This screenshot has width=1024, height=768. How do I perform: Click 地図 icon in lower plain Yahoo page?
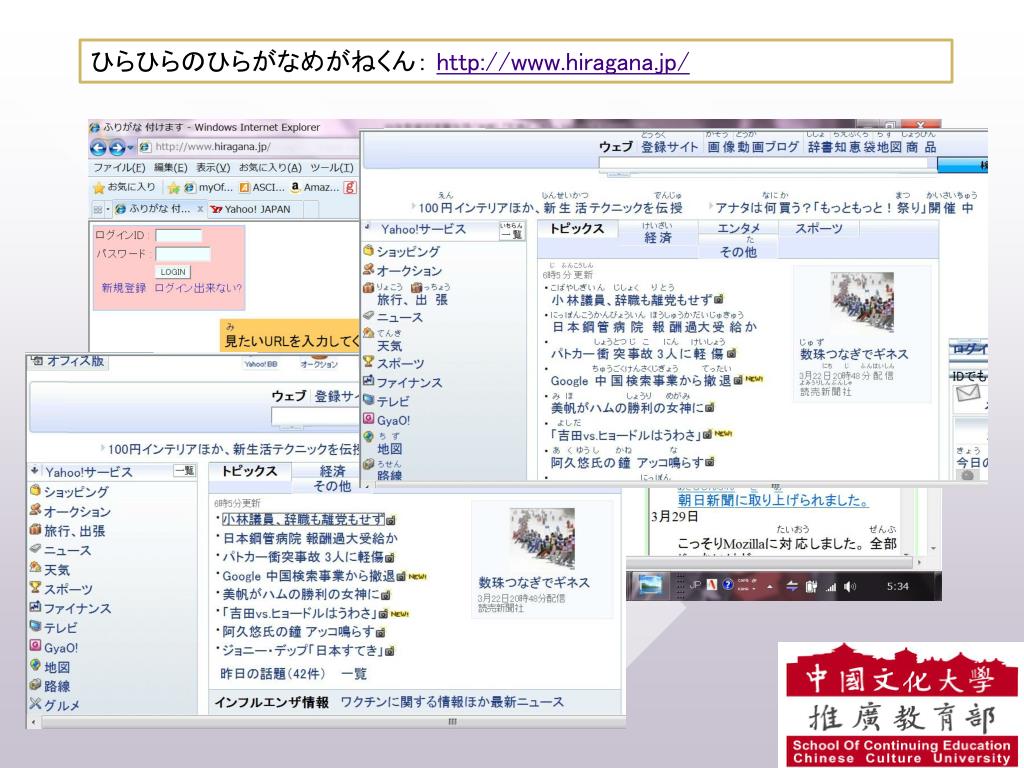tap(35, 665)
